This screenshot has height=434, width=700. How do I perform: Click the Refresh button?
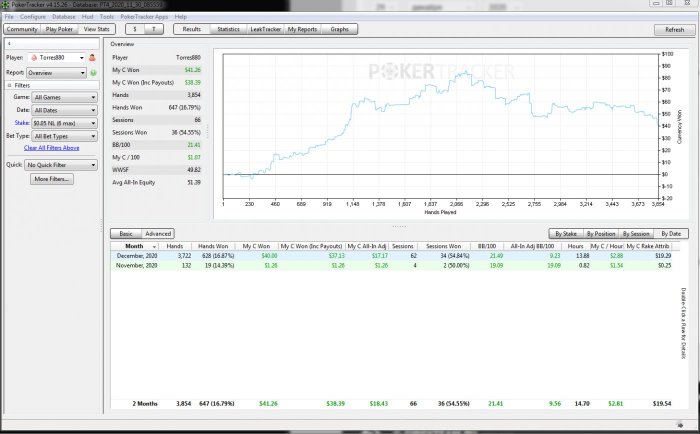click(675, 30)
